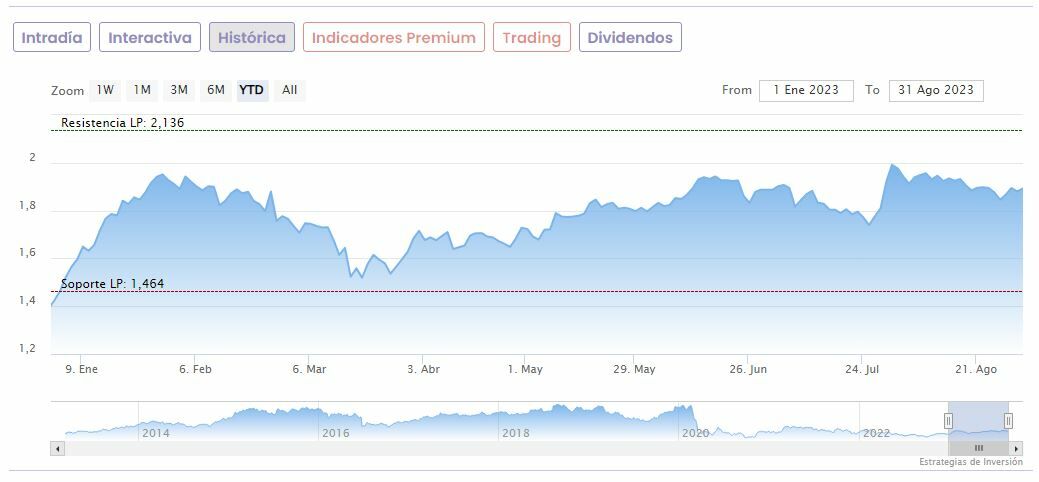Click the From date field
Screen dimensions: 1039x482
point(806,90)
